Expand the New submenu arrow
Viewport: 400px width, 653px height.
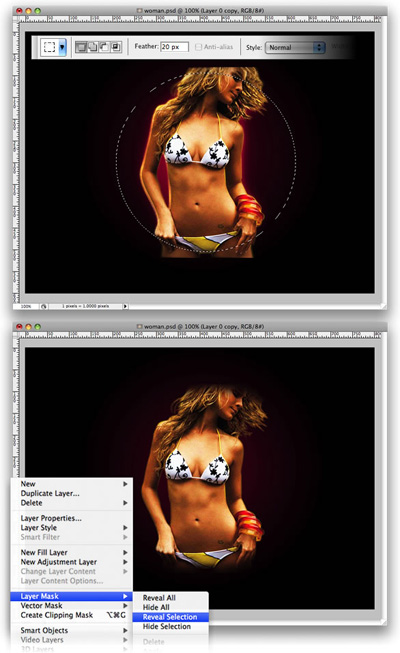pos(125,484)
